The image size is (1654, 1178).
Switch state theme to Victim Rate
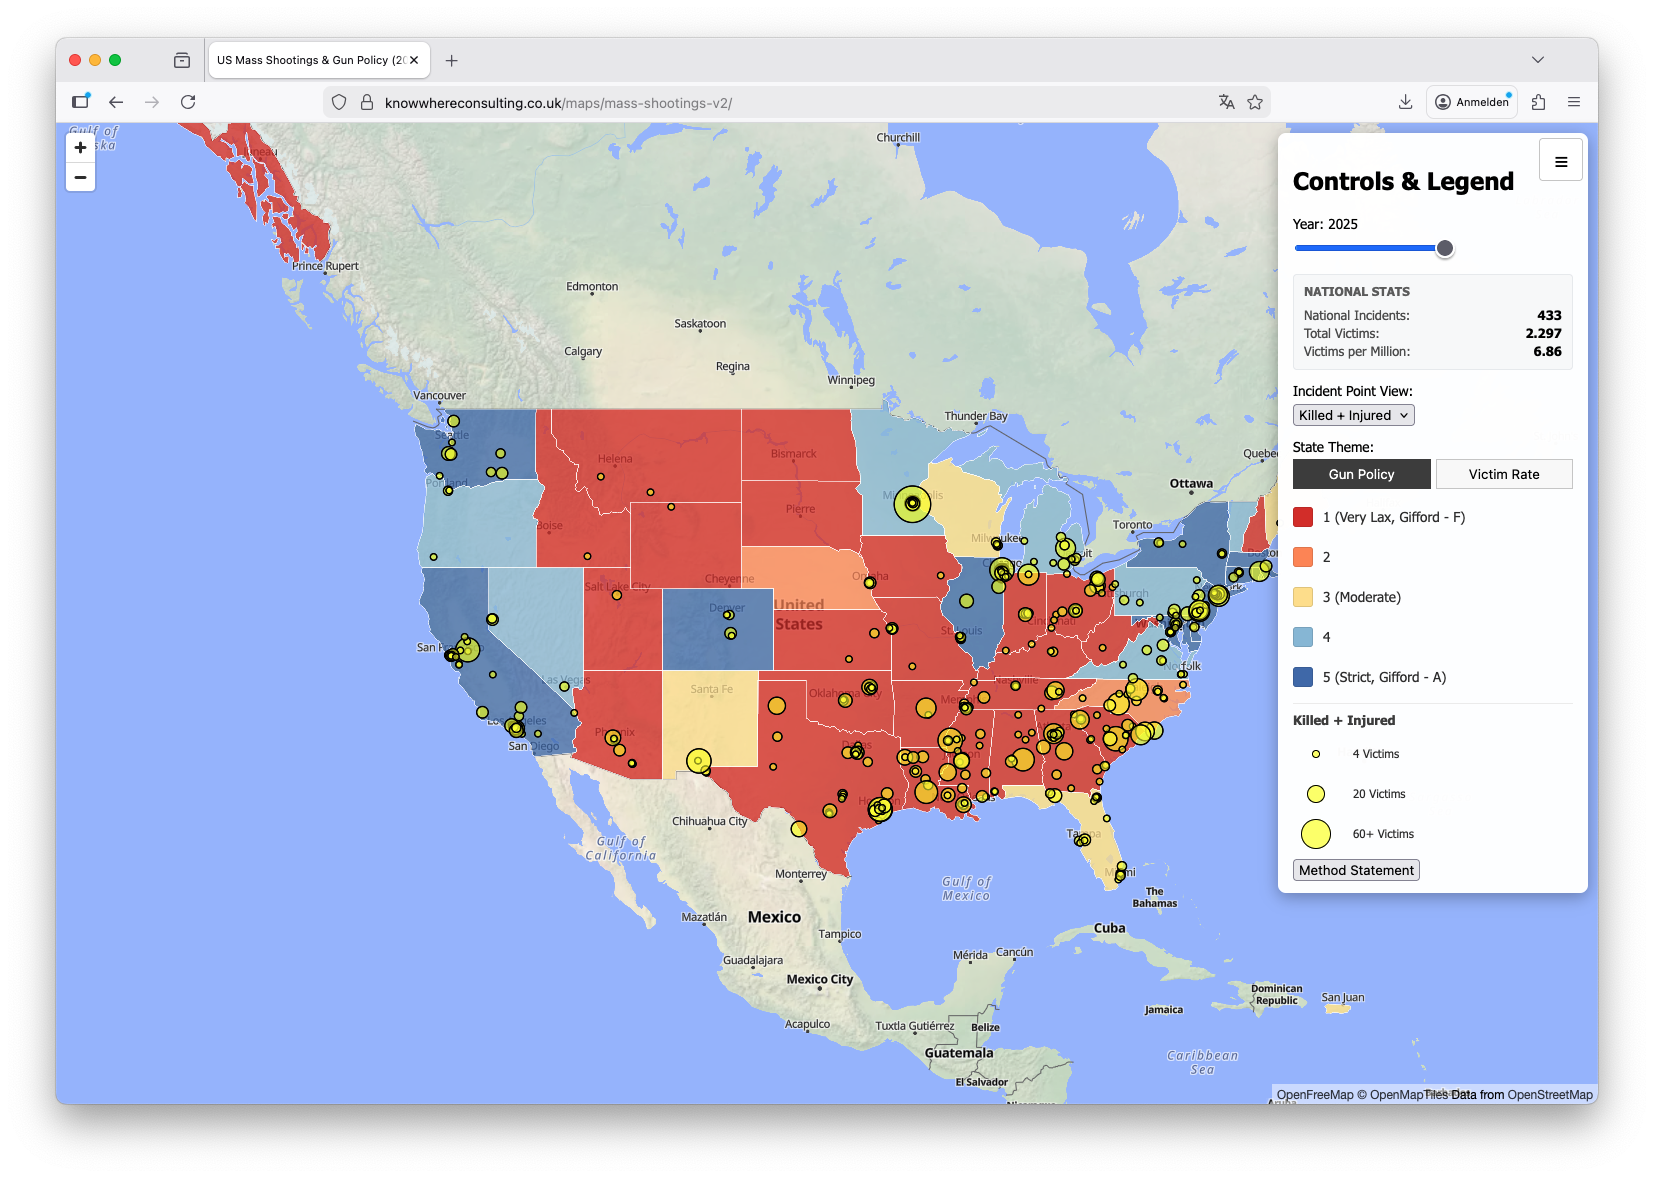tap(1503, 474)
